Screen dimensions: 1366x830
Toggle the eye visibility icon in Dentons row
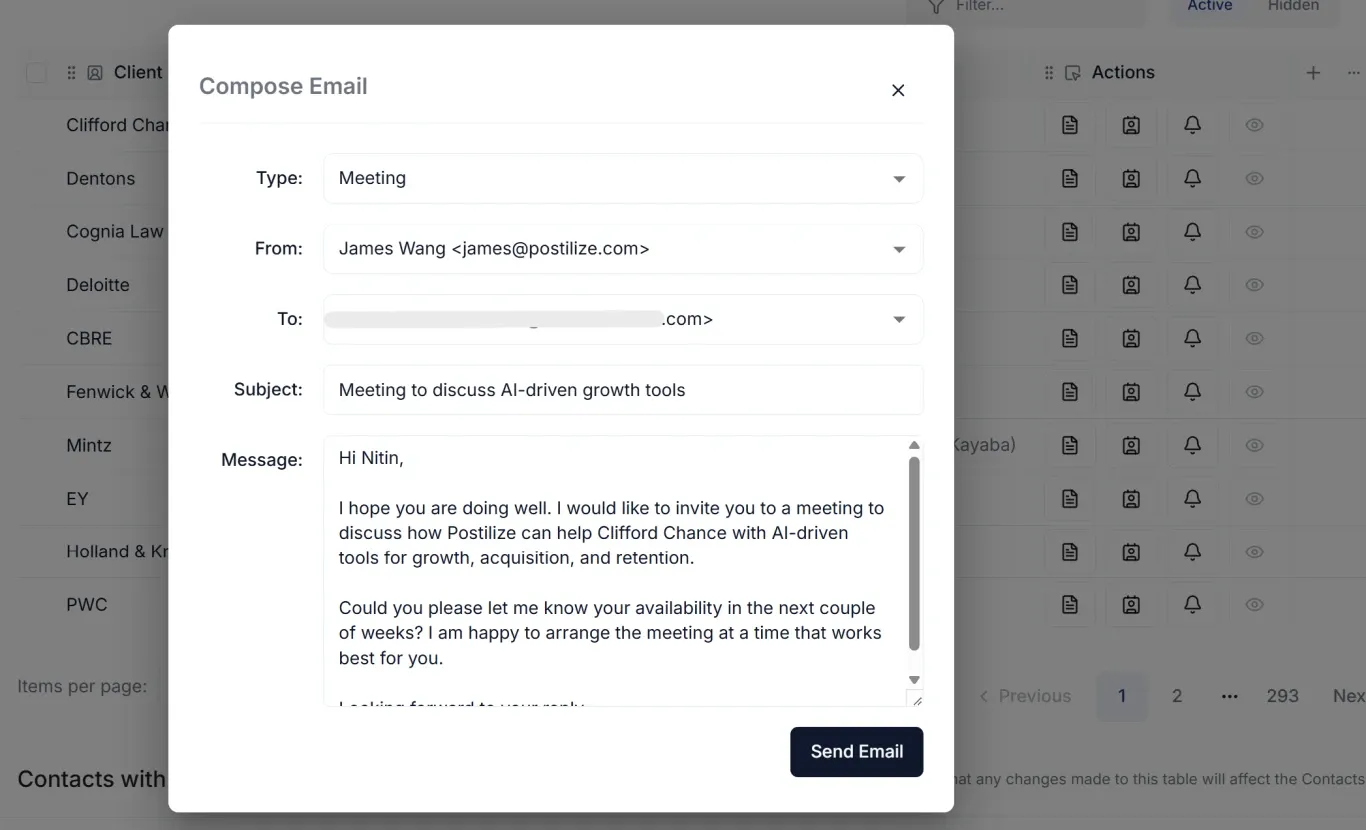pos(1254,179)
